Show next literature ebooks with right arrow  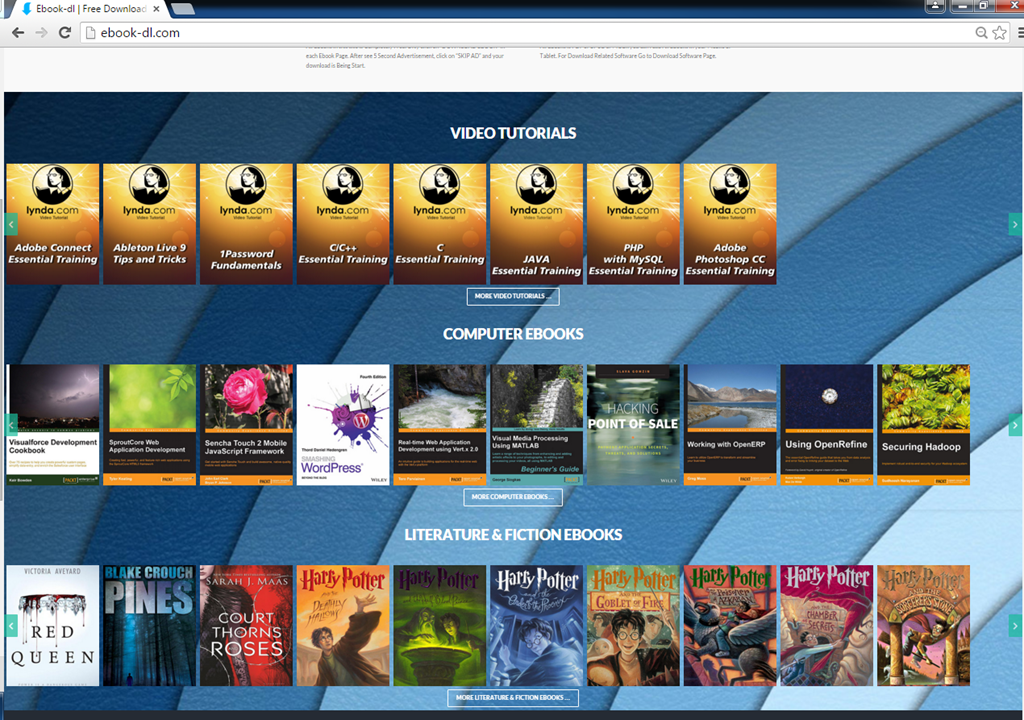(1015, 625)
